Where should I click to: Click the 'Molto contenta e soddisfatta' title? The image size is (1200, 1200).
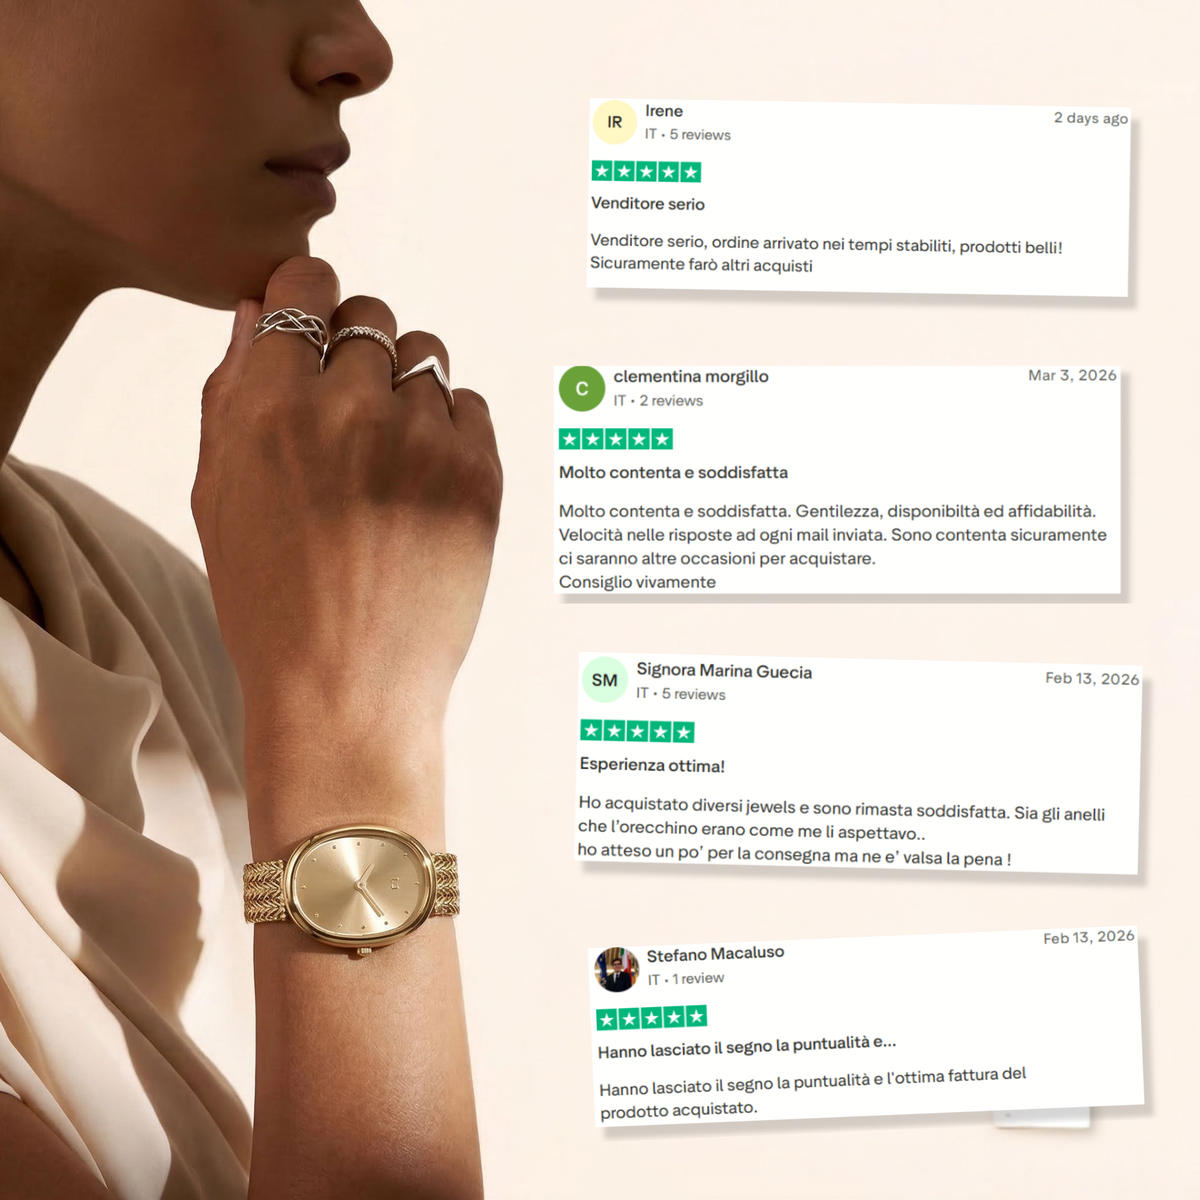pyautogui.click(x=673, y=472)
